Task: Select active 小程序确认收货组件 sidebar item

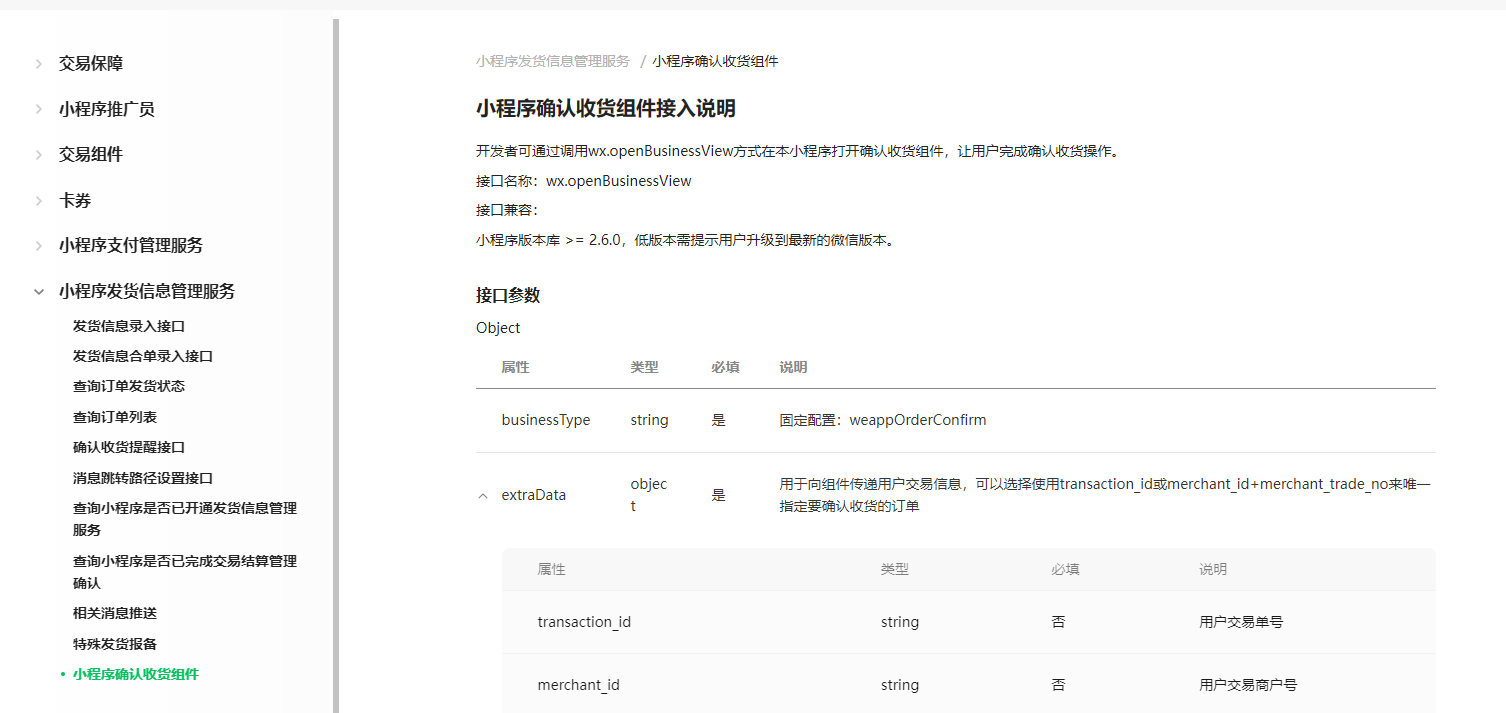Action: click(136, 674)
